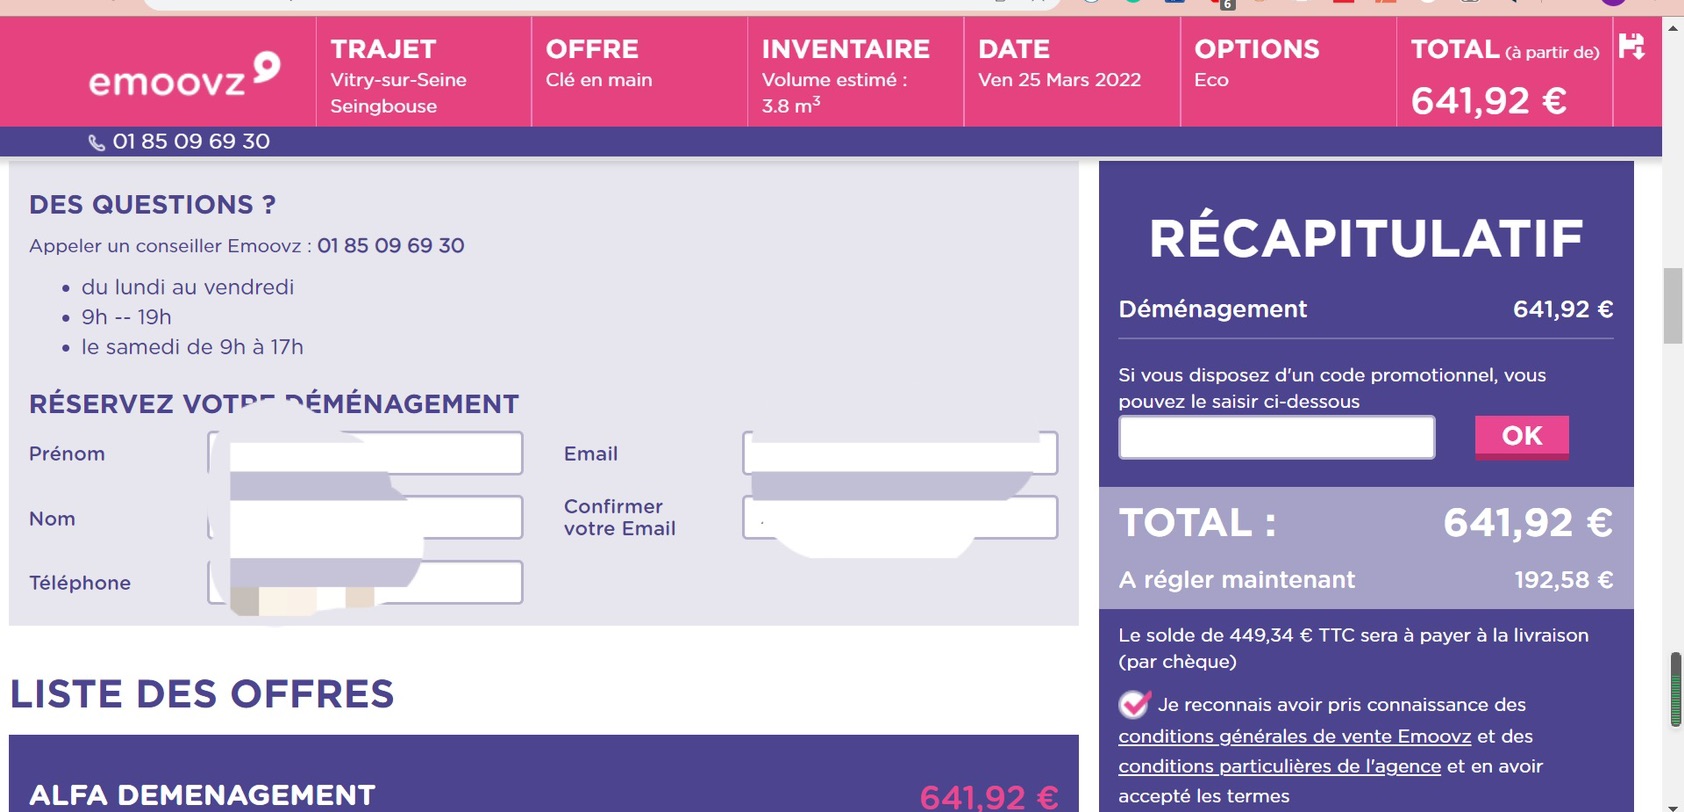Click the 641,92 € amount on the Déménagement row
Viewport: 1684px width, 812px height.
point(1563,310)
